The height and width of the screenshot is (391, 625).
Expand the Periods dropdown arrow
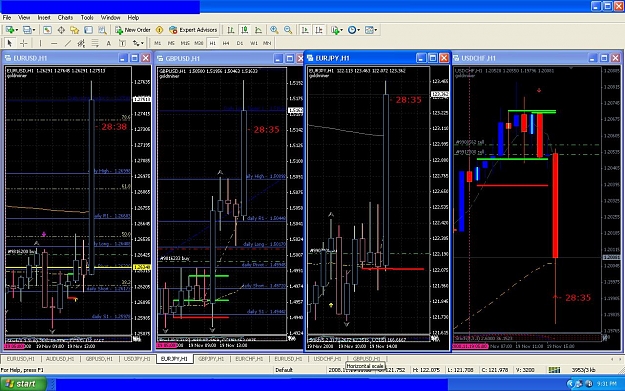[x=359, y=30]
